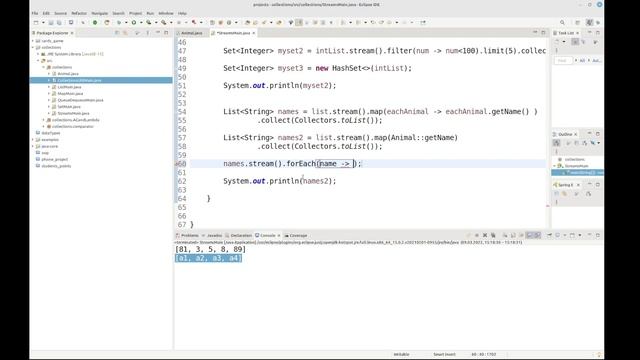Open the Run menu

point(150,13)
